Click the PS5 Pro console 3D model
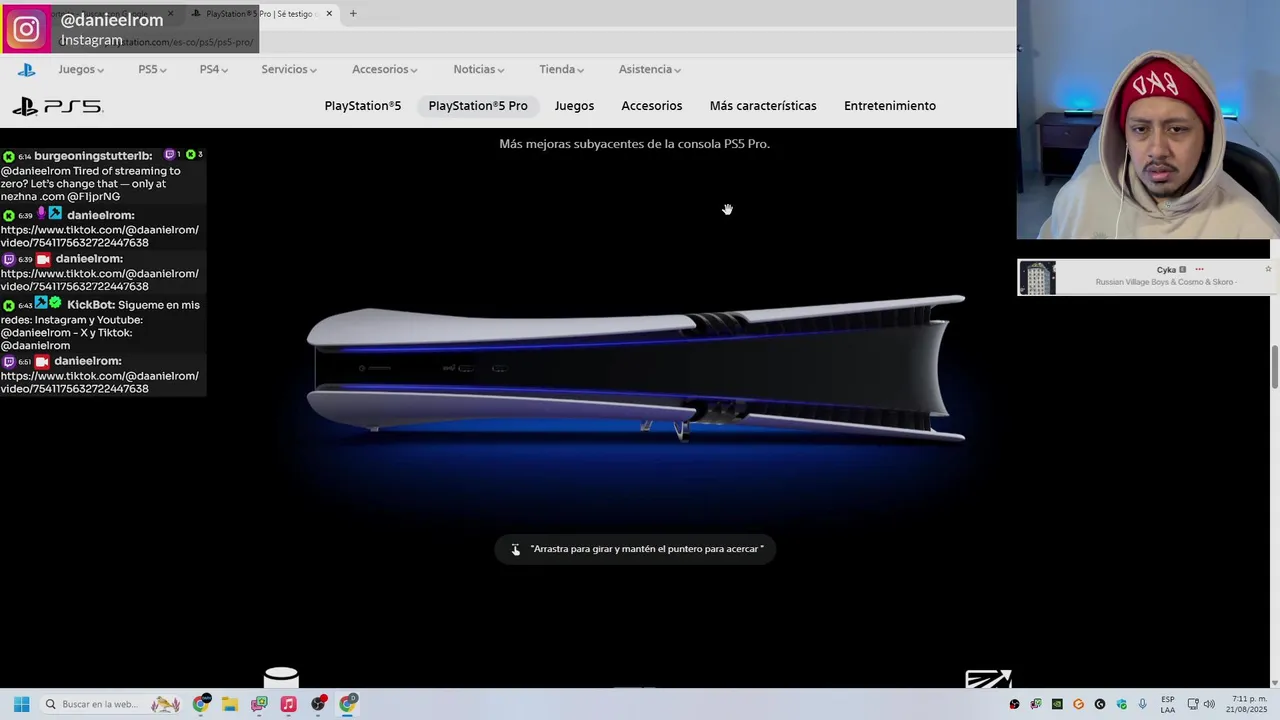The height and width of the screenshot is (720, 1280). 636,368
